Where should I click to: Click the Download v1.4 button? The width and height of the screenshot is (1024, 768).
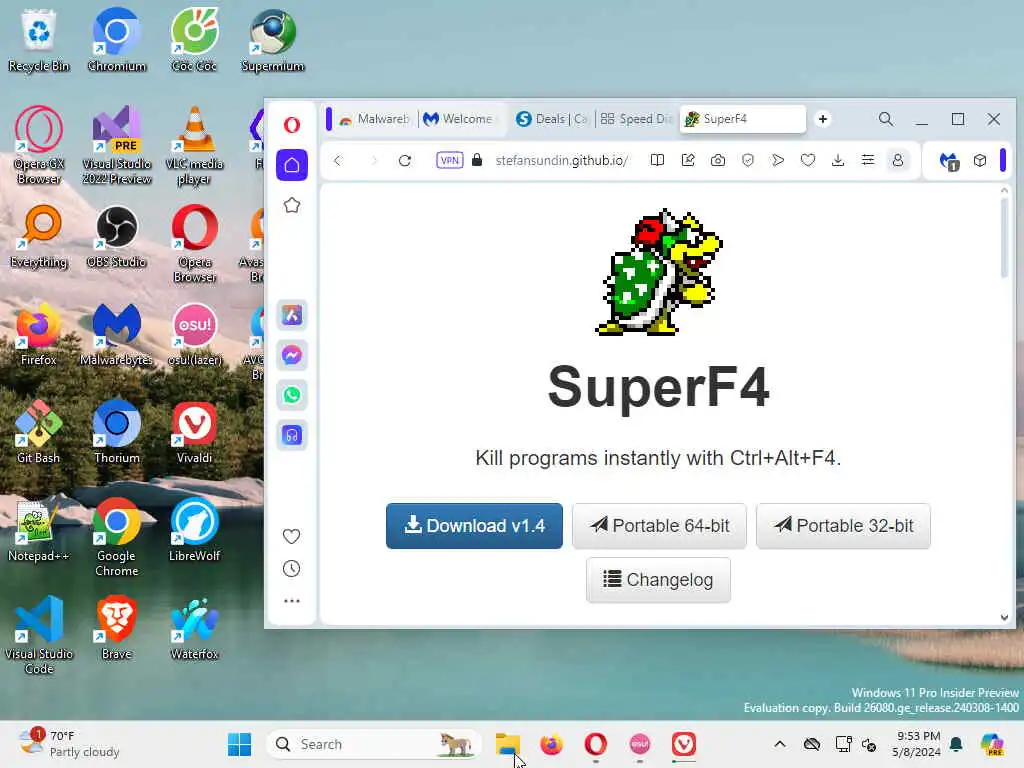point(474,526)
